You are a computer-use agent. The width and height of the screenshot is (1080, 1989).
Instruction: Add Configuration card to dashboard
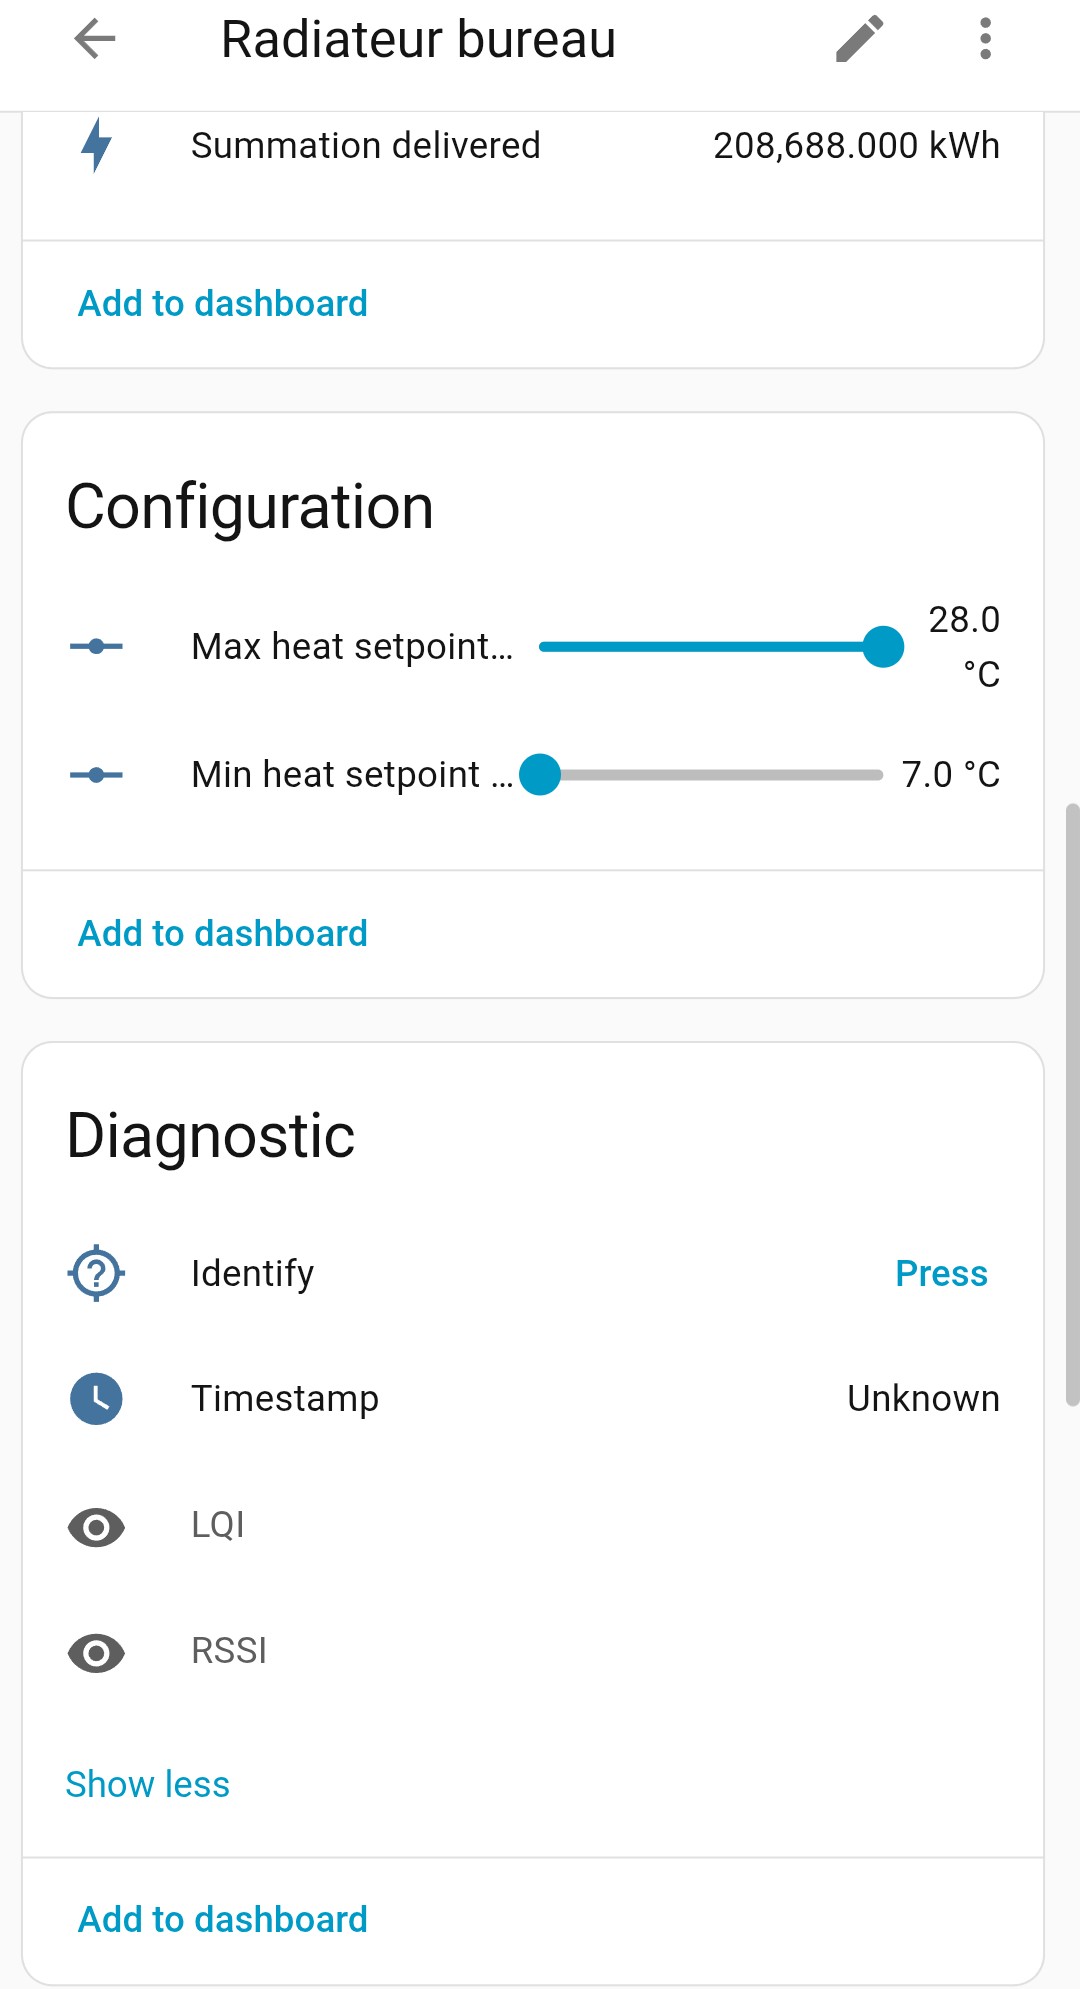[223, 933]
